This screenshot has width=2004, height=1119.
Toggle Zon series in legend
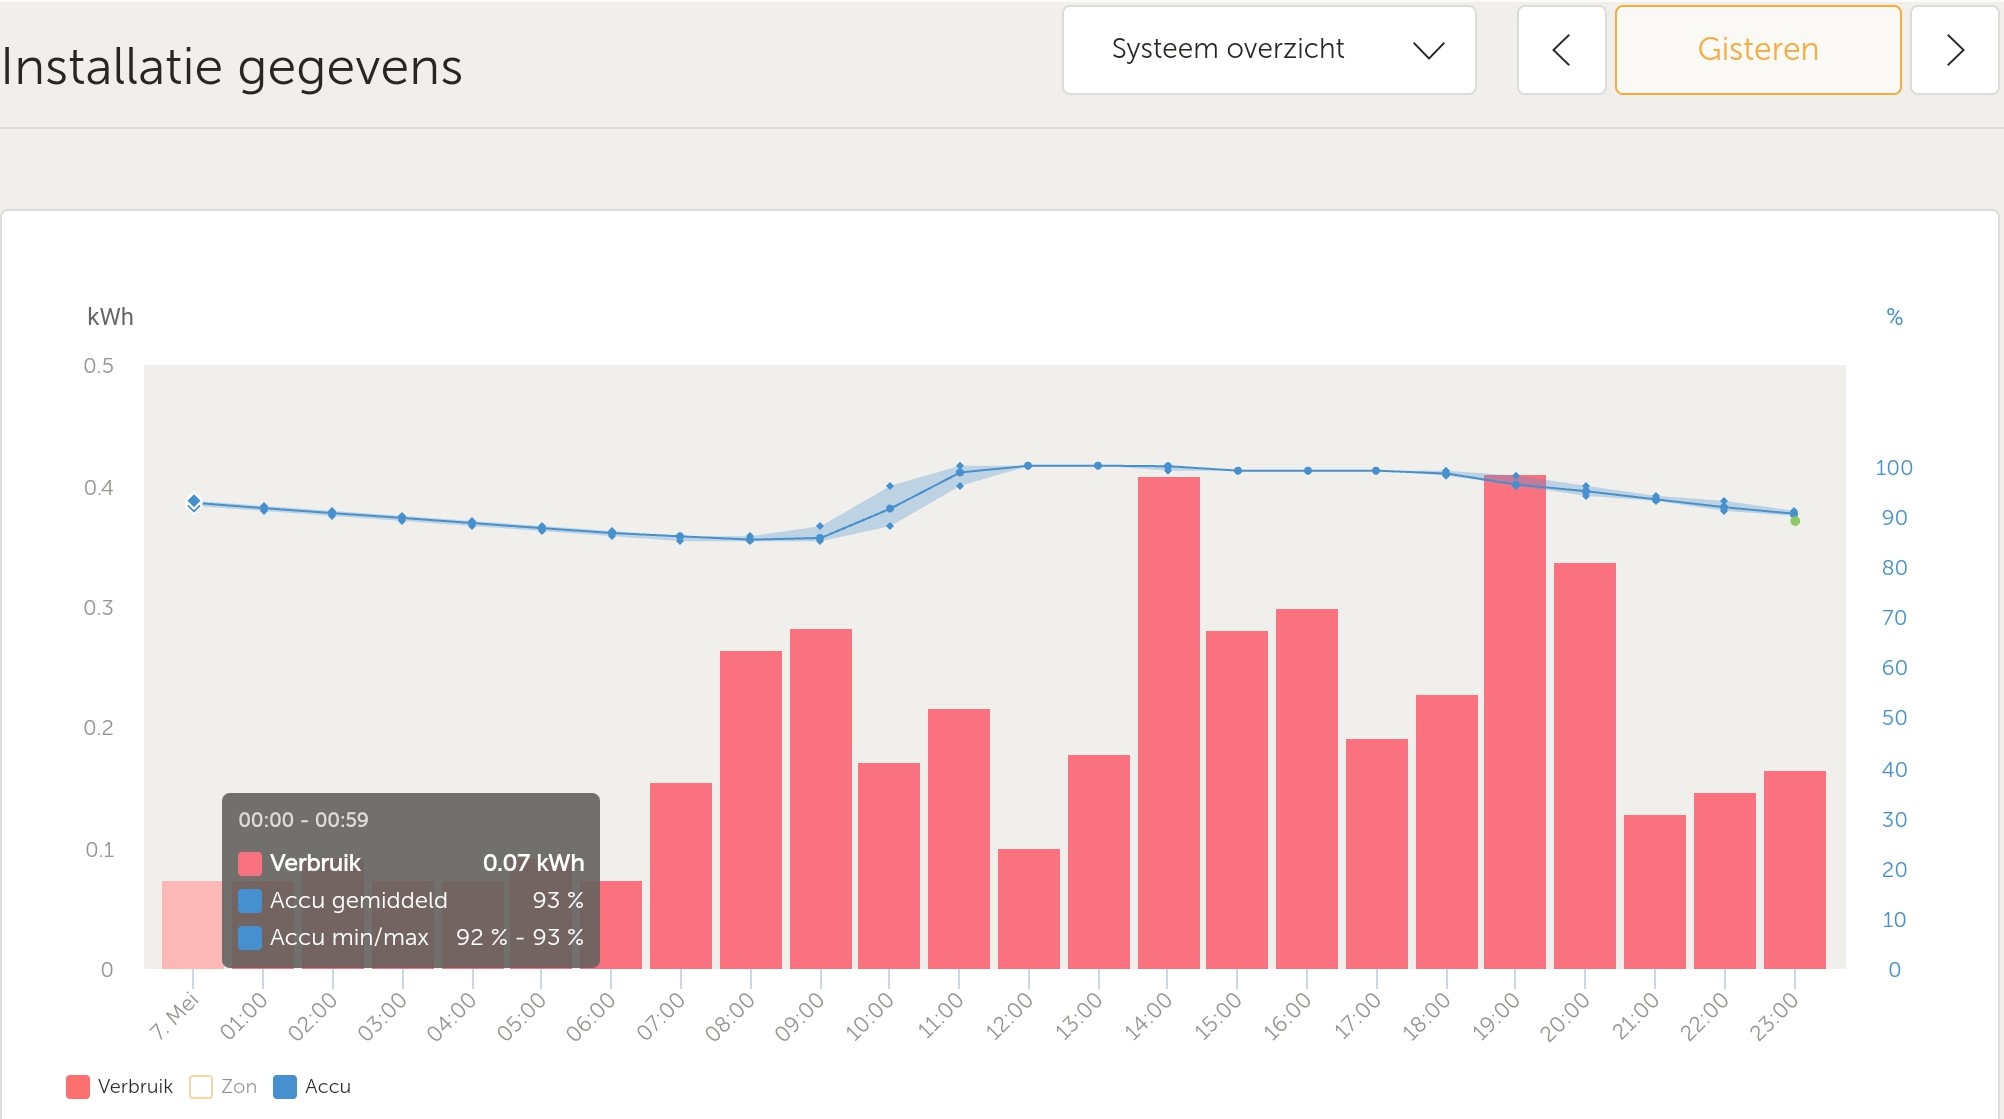pos(238,1087)
